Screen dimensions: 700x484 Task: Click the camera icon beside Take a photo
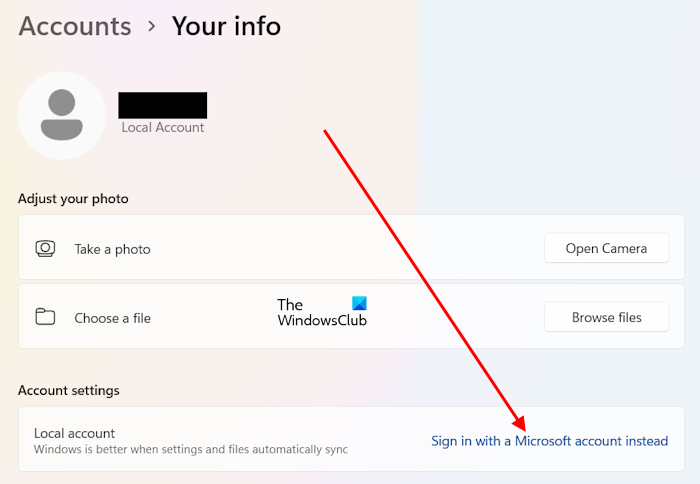pyautogui.click(x=45, y=249)
